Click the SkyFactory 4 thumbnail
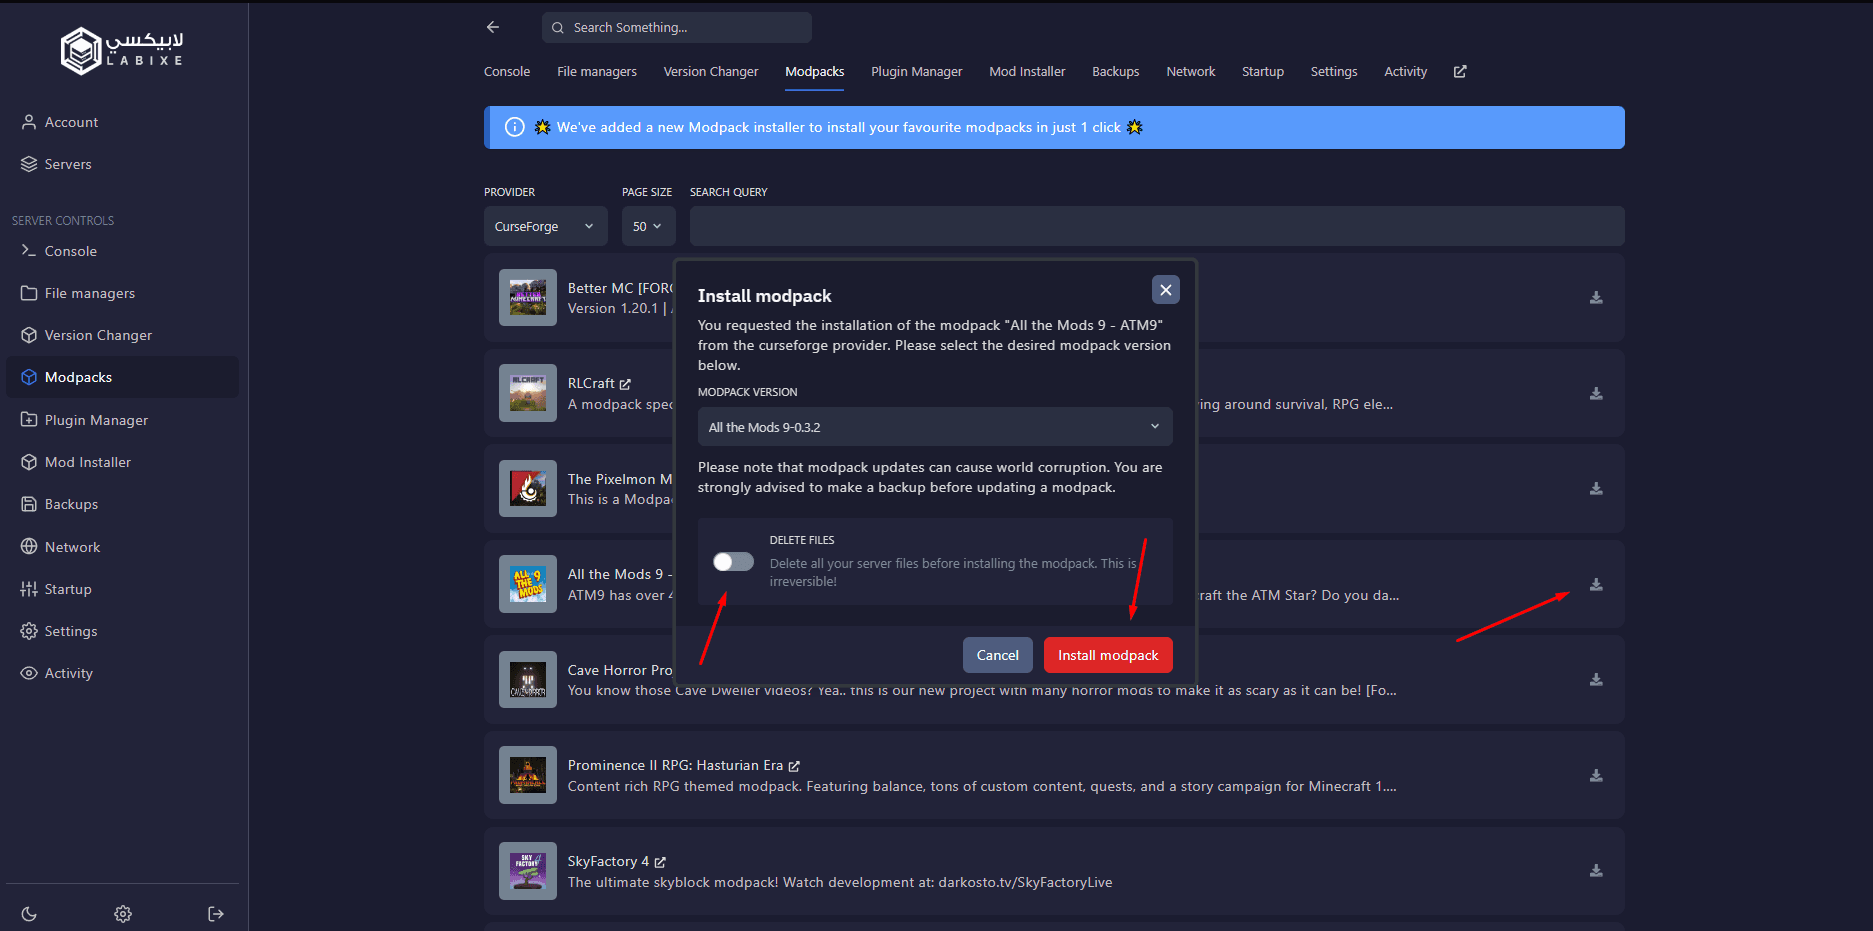Viewport: 1873px width, 931px height. [x=528, y=871]
